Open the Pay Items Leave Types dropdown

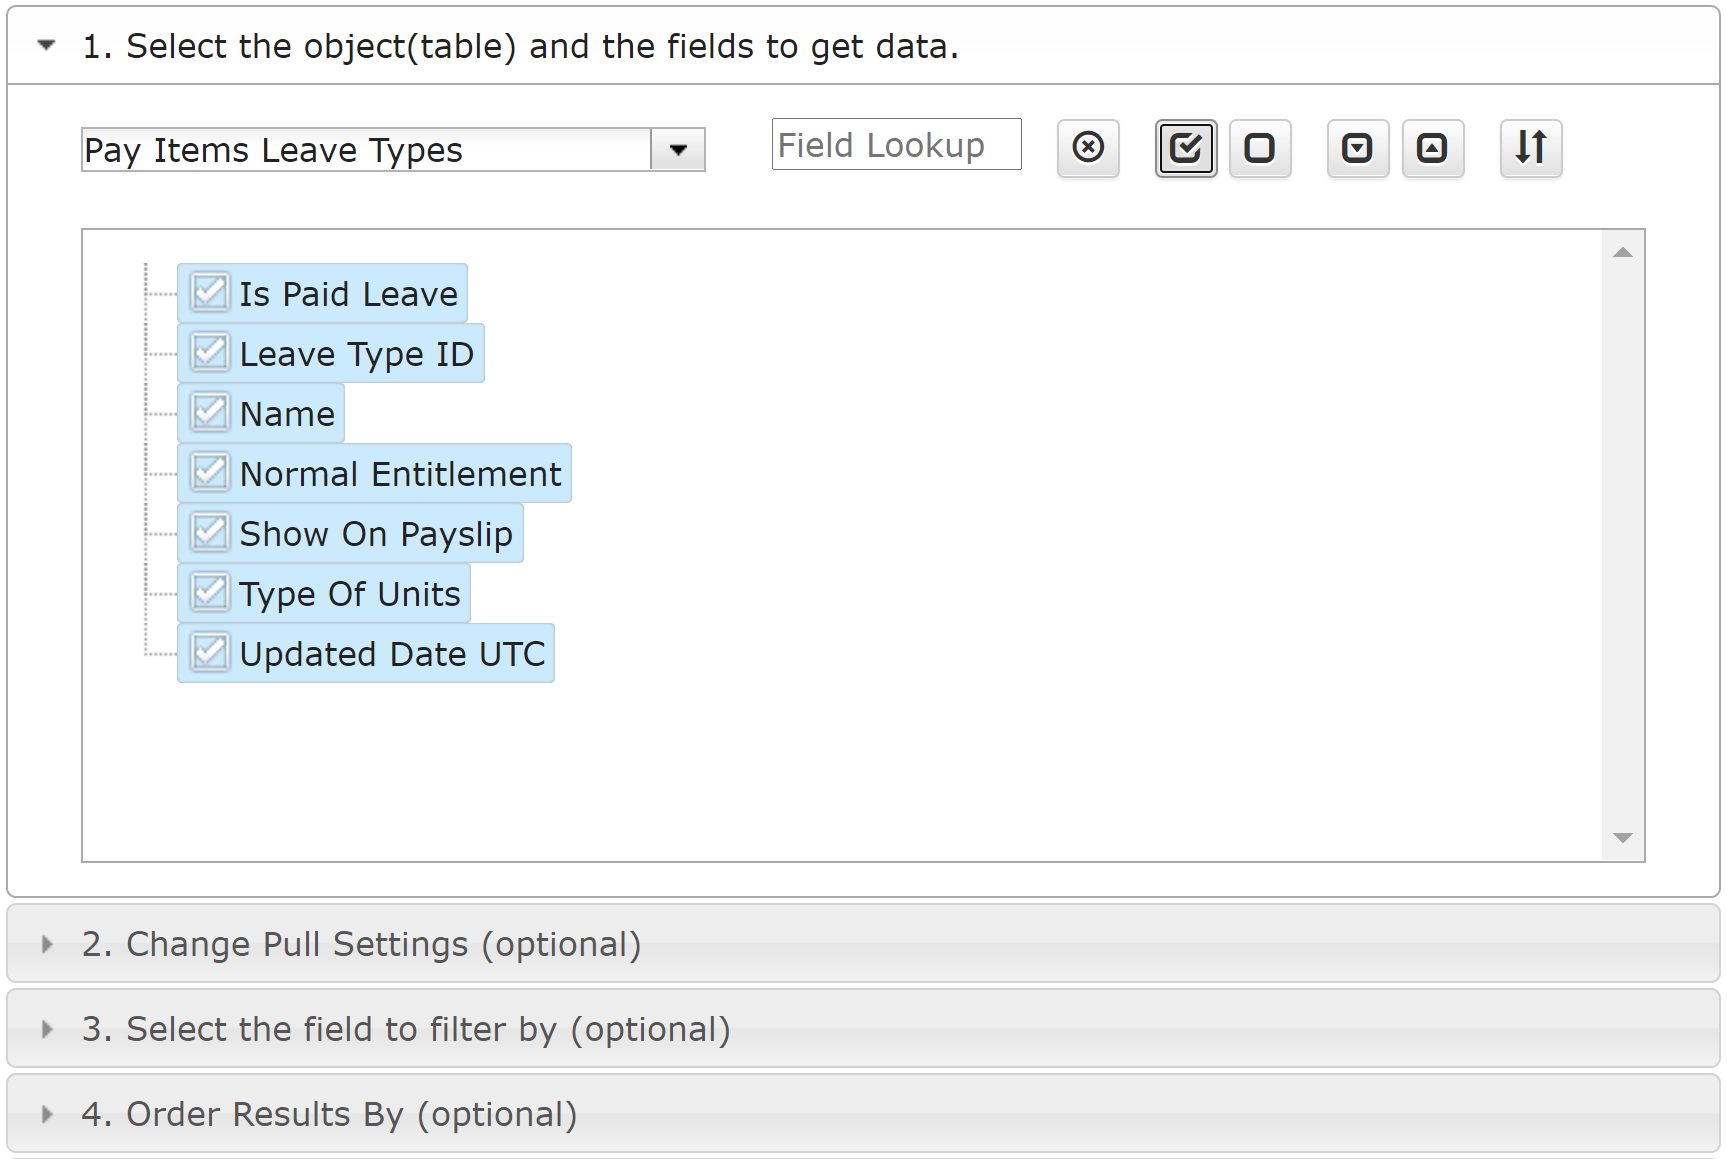(x=678, y=150)
